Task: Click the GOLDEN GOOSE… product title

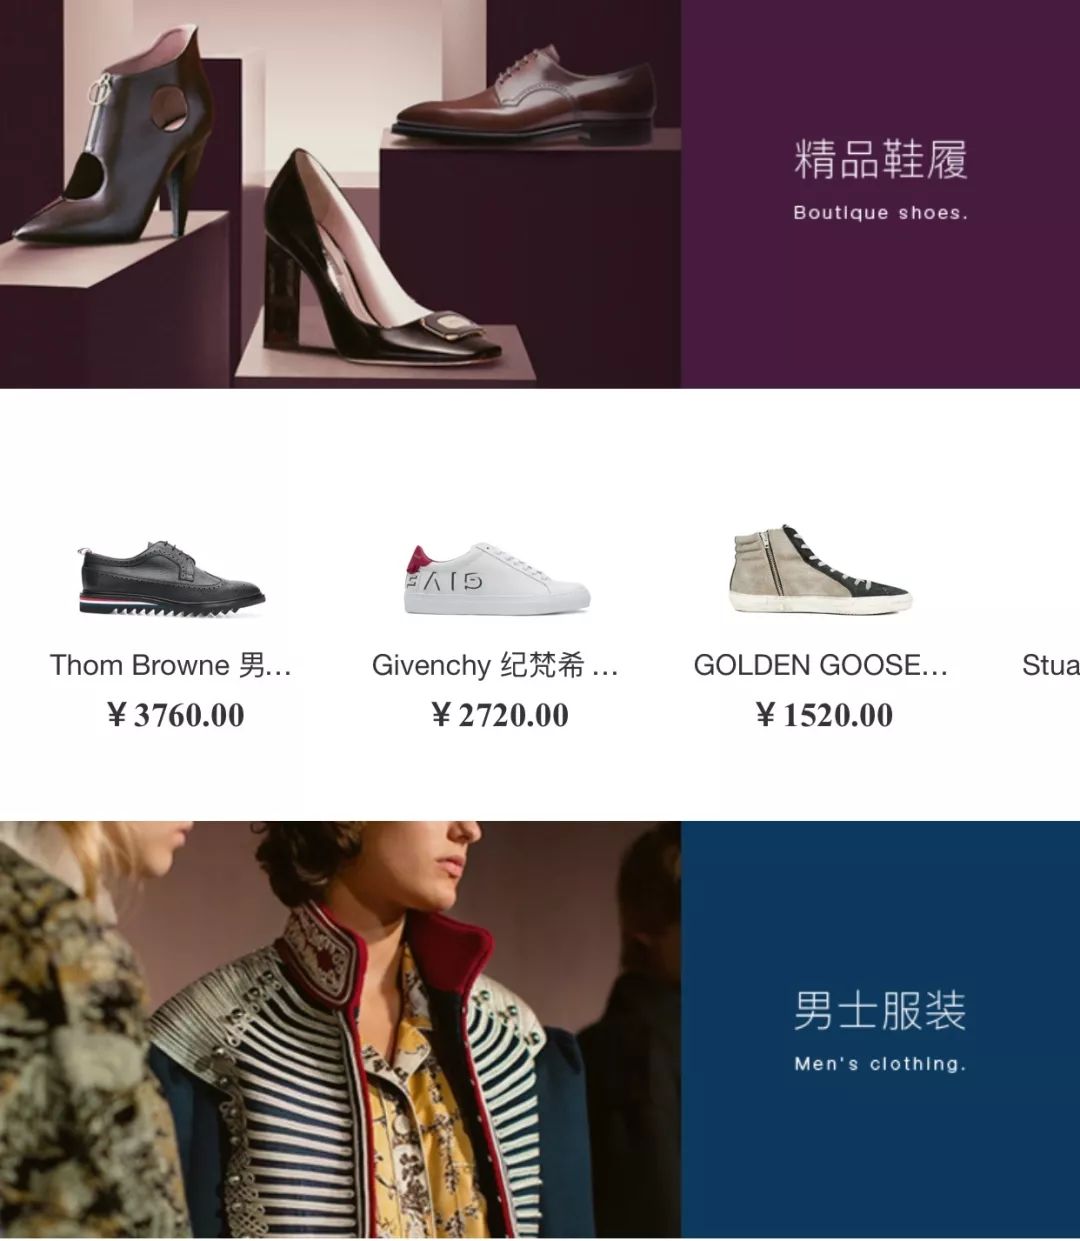Action: point(820,665)
